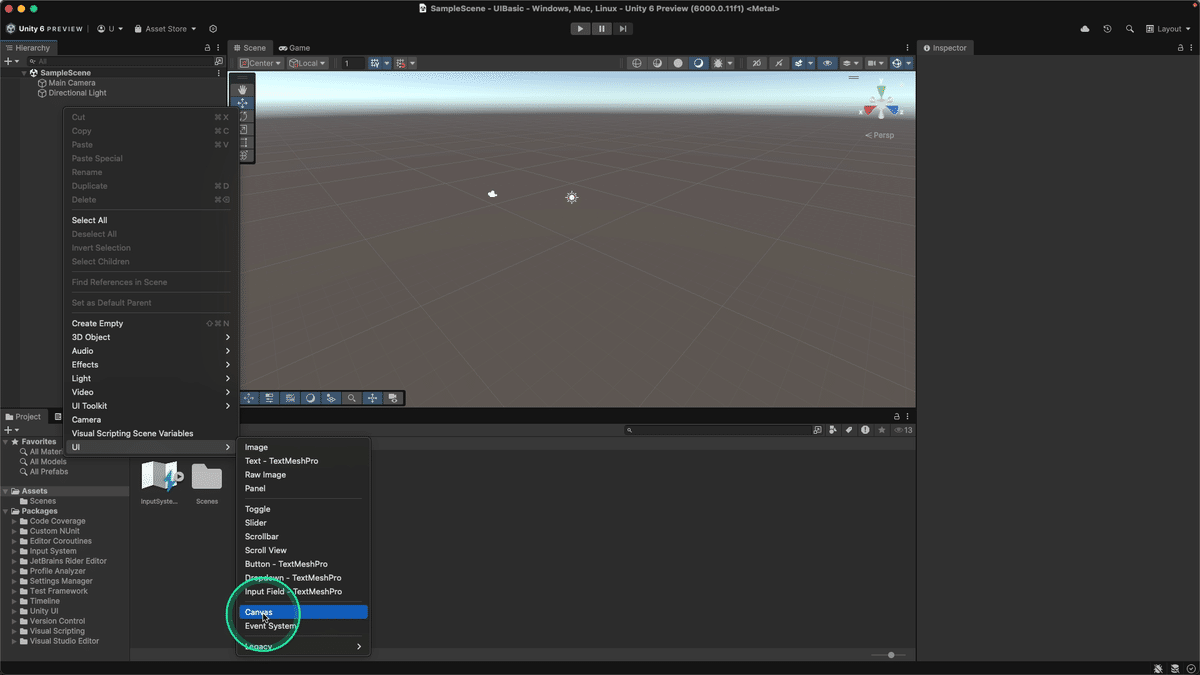Screen dimensions: 1200x675
Task: Open search by type filter icon
Action: [833, 430]
